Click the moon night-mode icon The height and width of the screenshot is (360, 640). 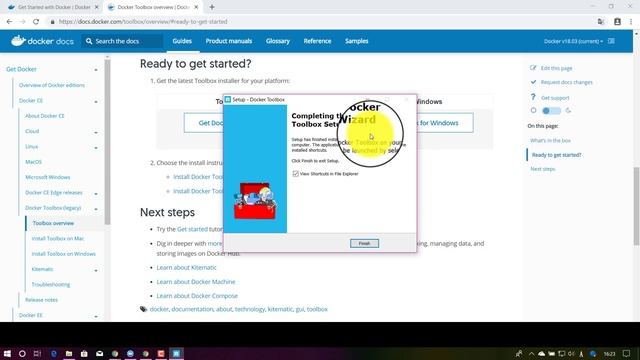pos(568,111)
